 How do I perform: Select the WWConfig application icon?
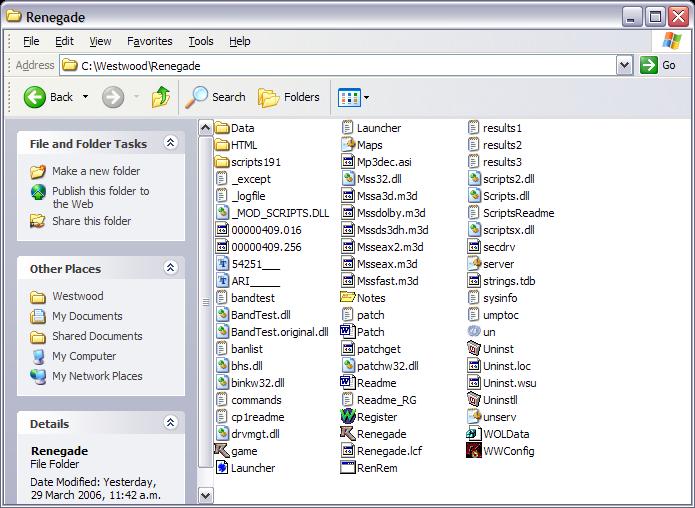tap(475, 451)
